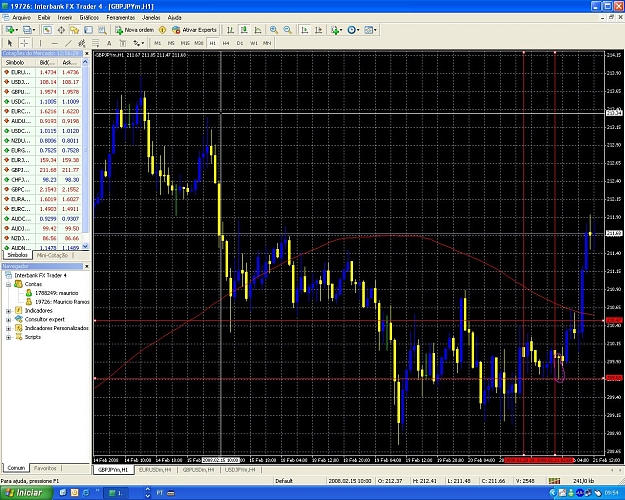The width and height of the screenshot is (625, 500).
Task: Expand the Scripts tree node
Action: (8, 337)
